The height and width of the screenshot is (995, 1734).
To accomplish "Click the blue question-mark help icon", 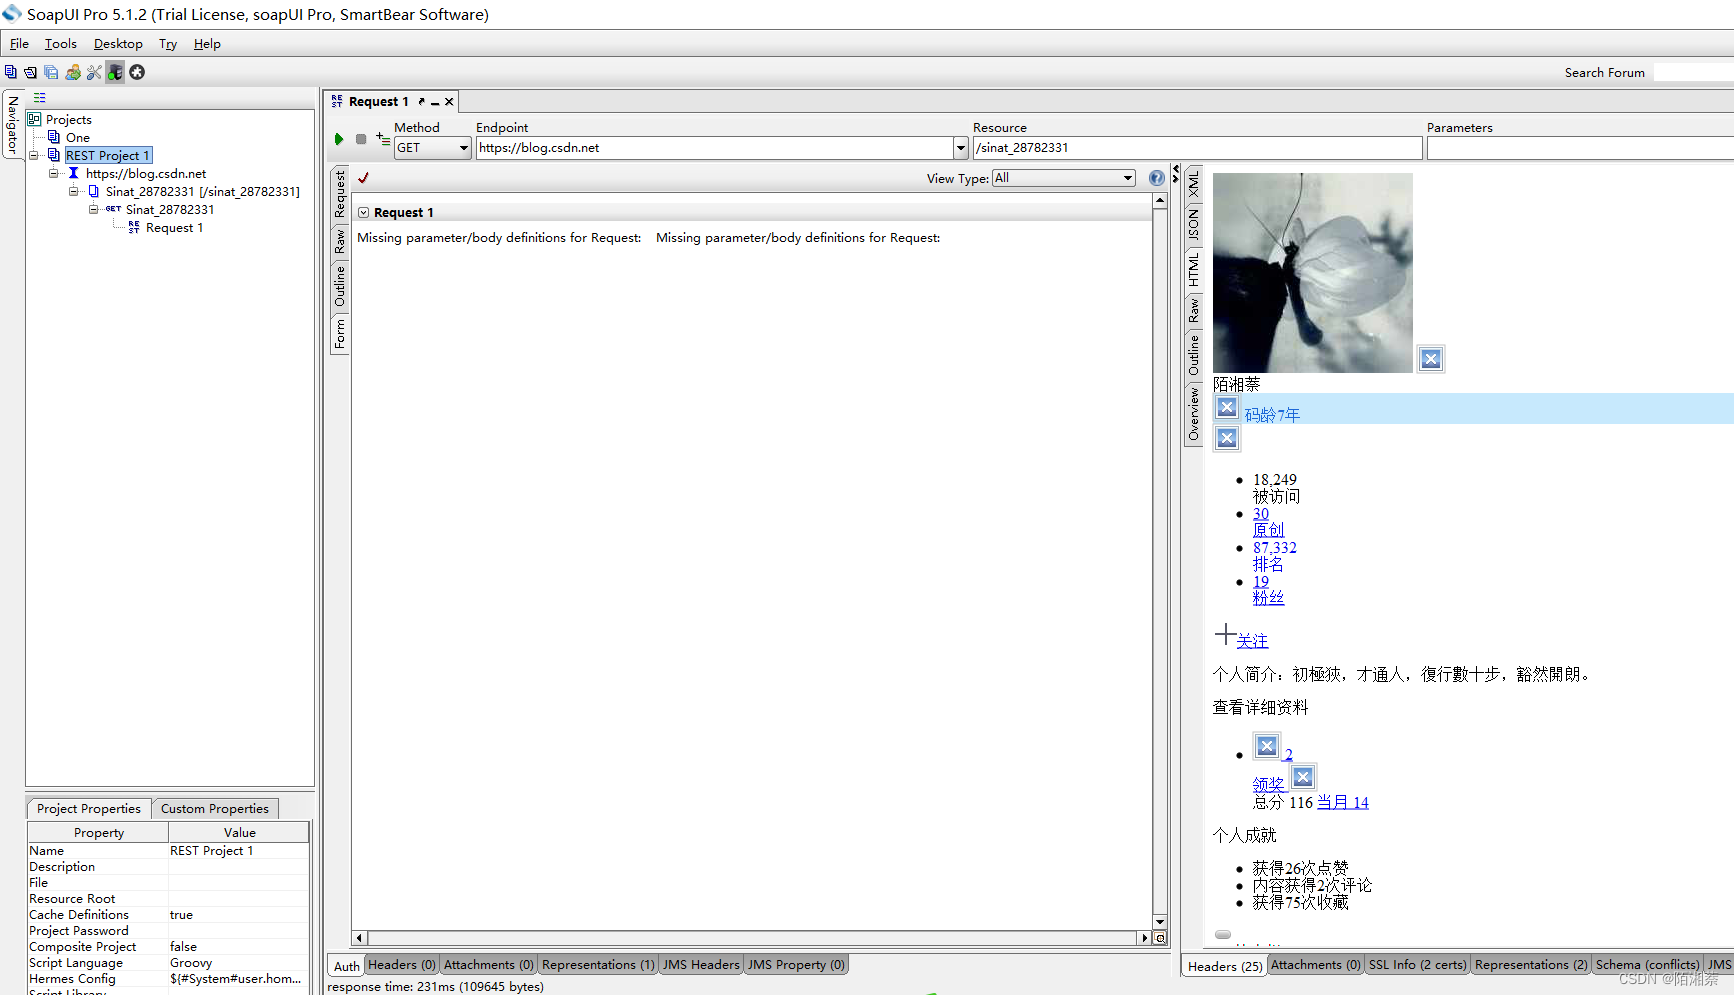I will pos(1156,178).
